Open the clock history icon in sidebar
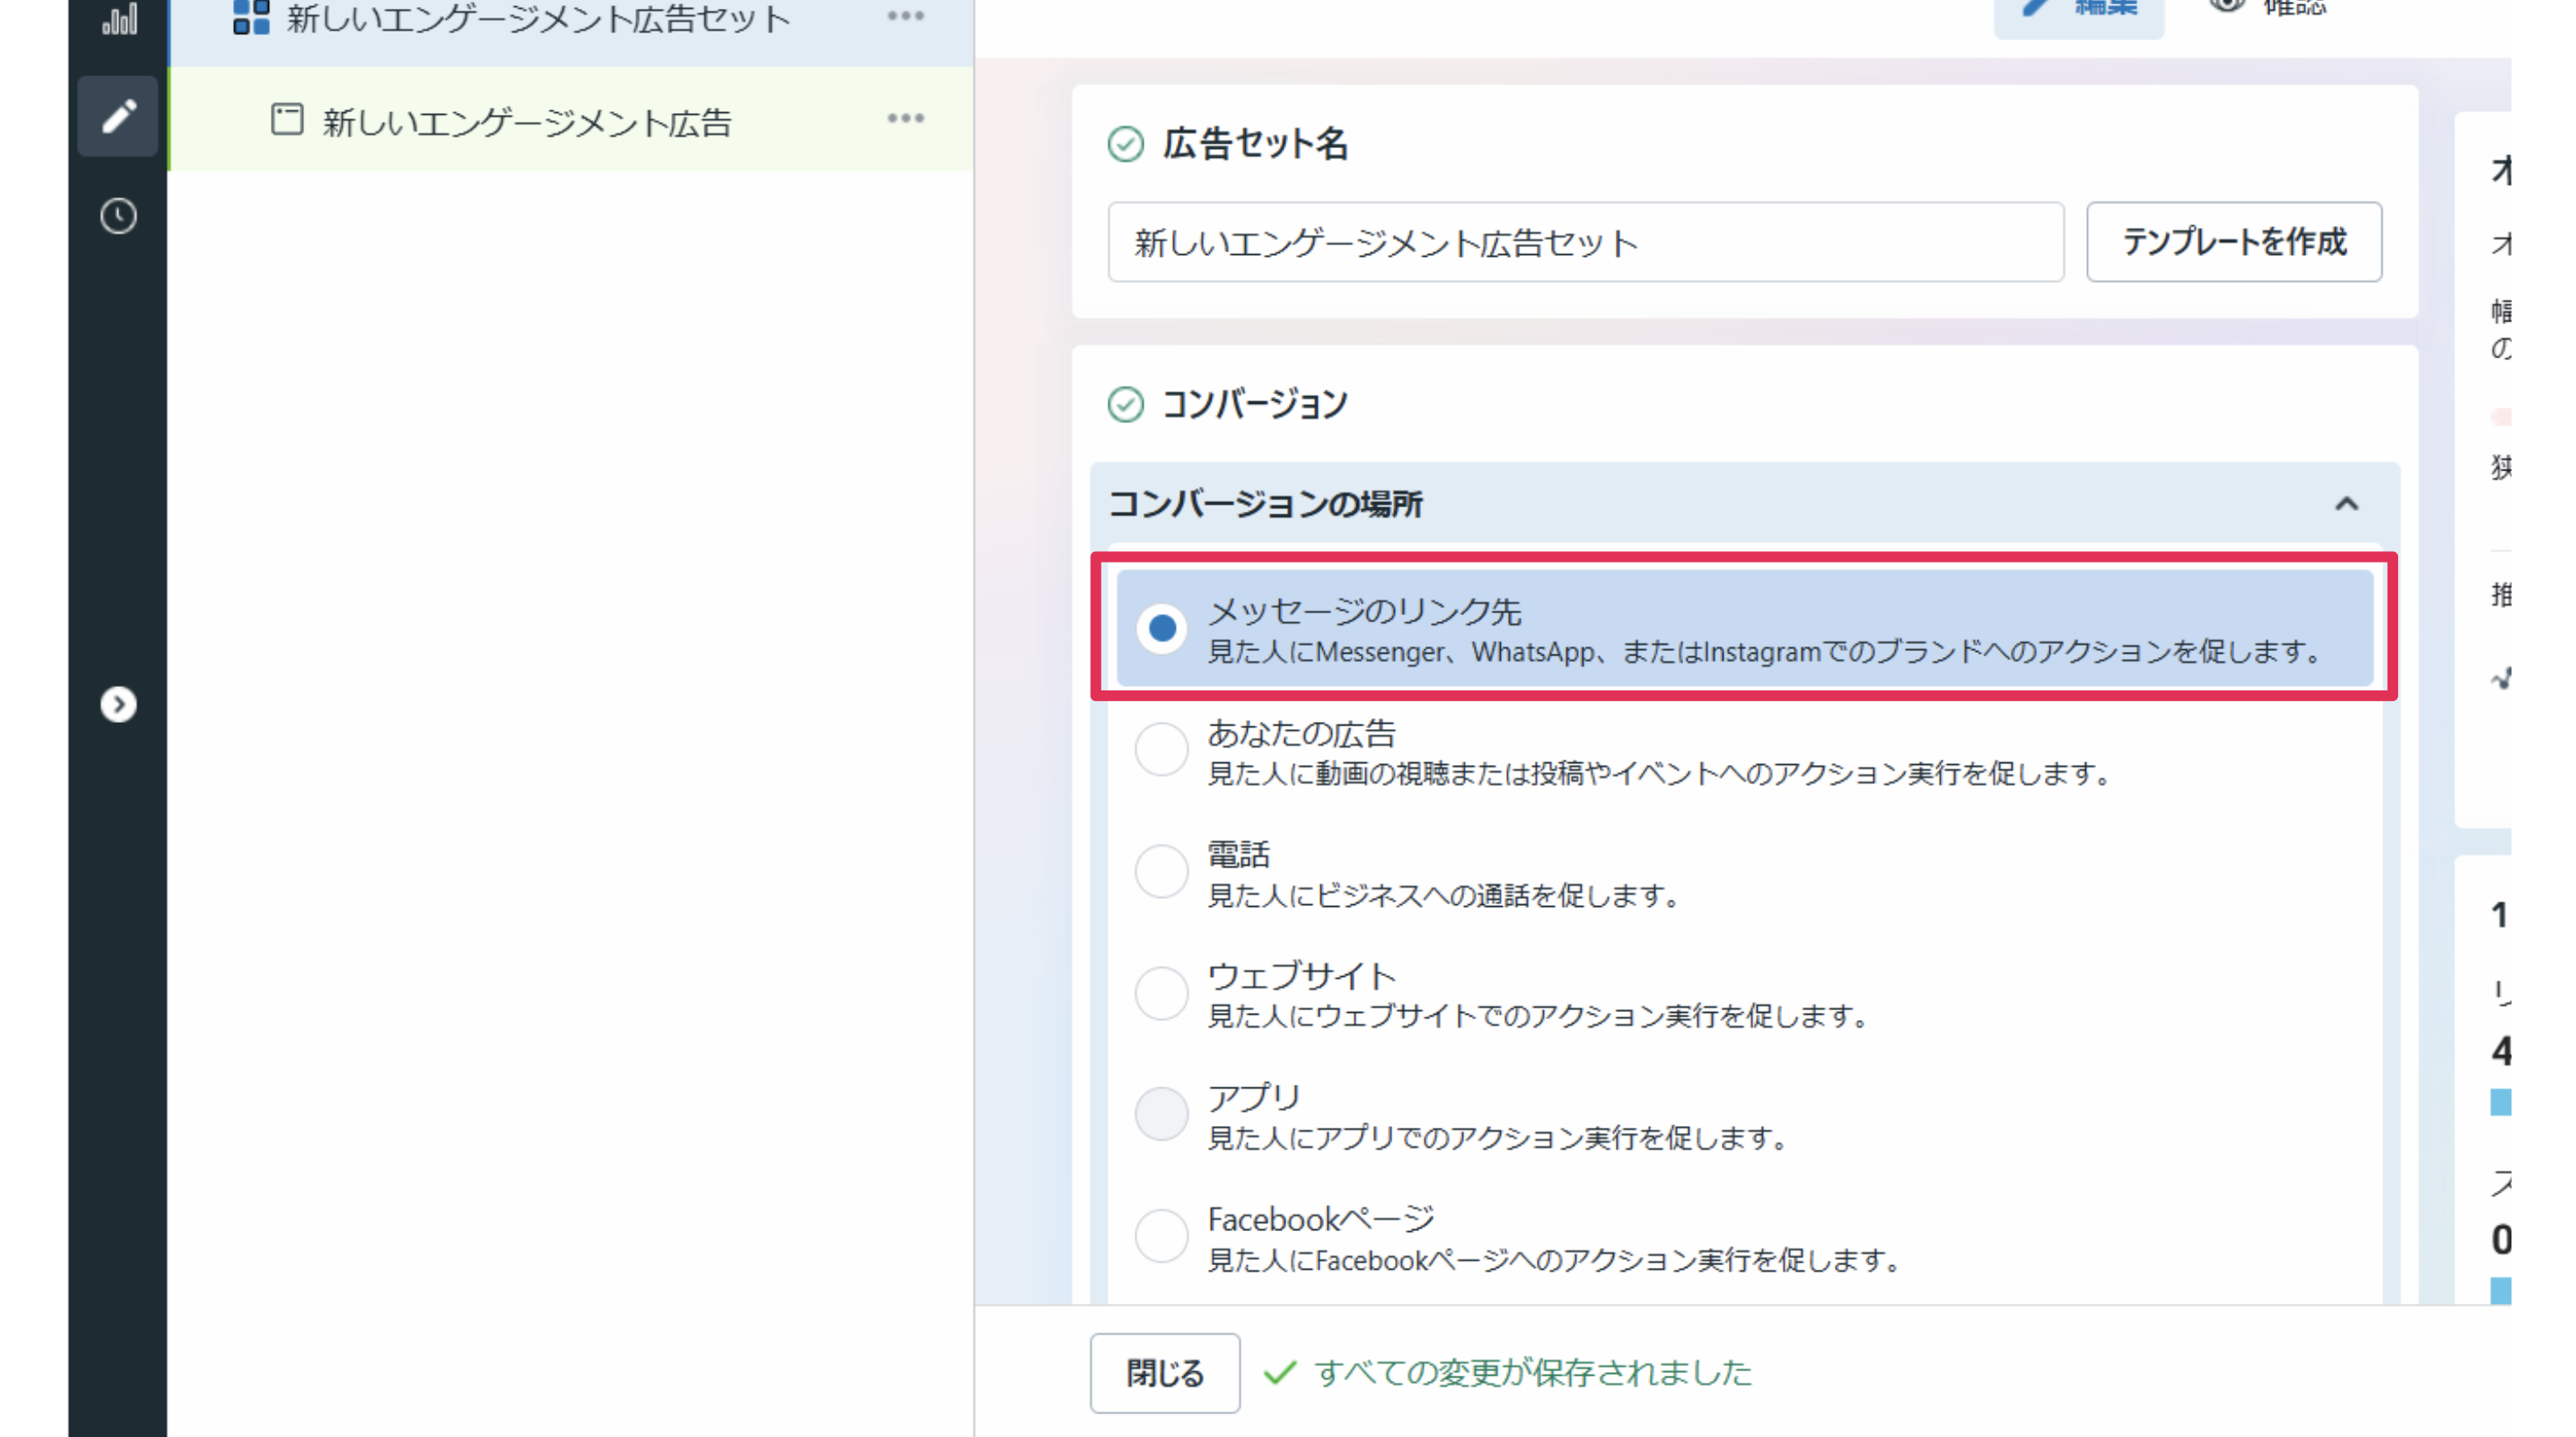2576x1437 pixels. tap(118, 216)
